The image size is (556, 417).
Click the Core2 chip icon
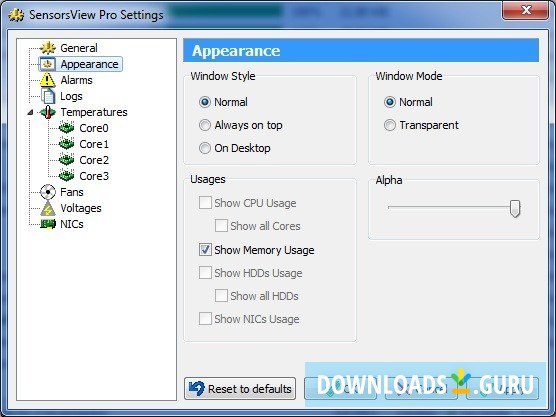click(x=66, y=160)
